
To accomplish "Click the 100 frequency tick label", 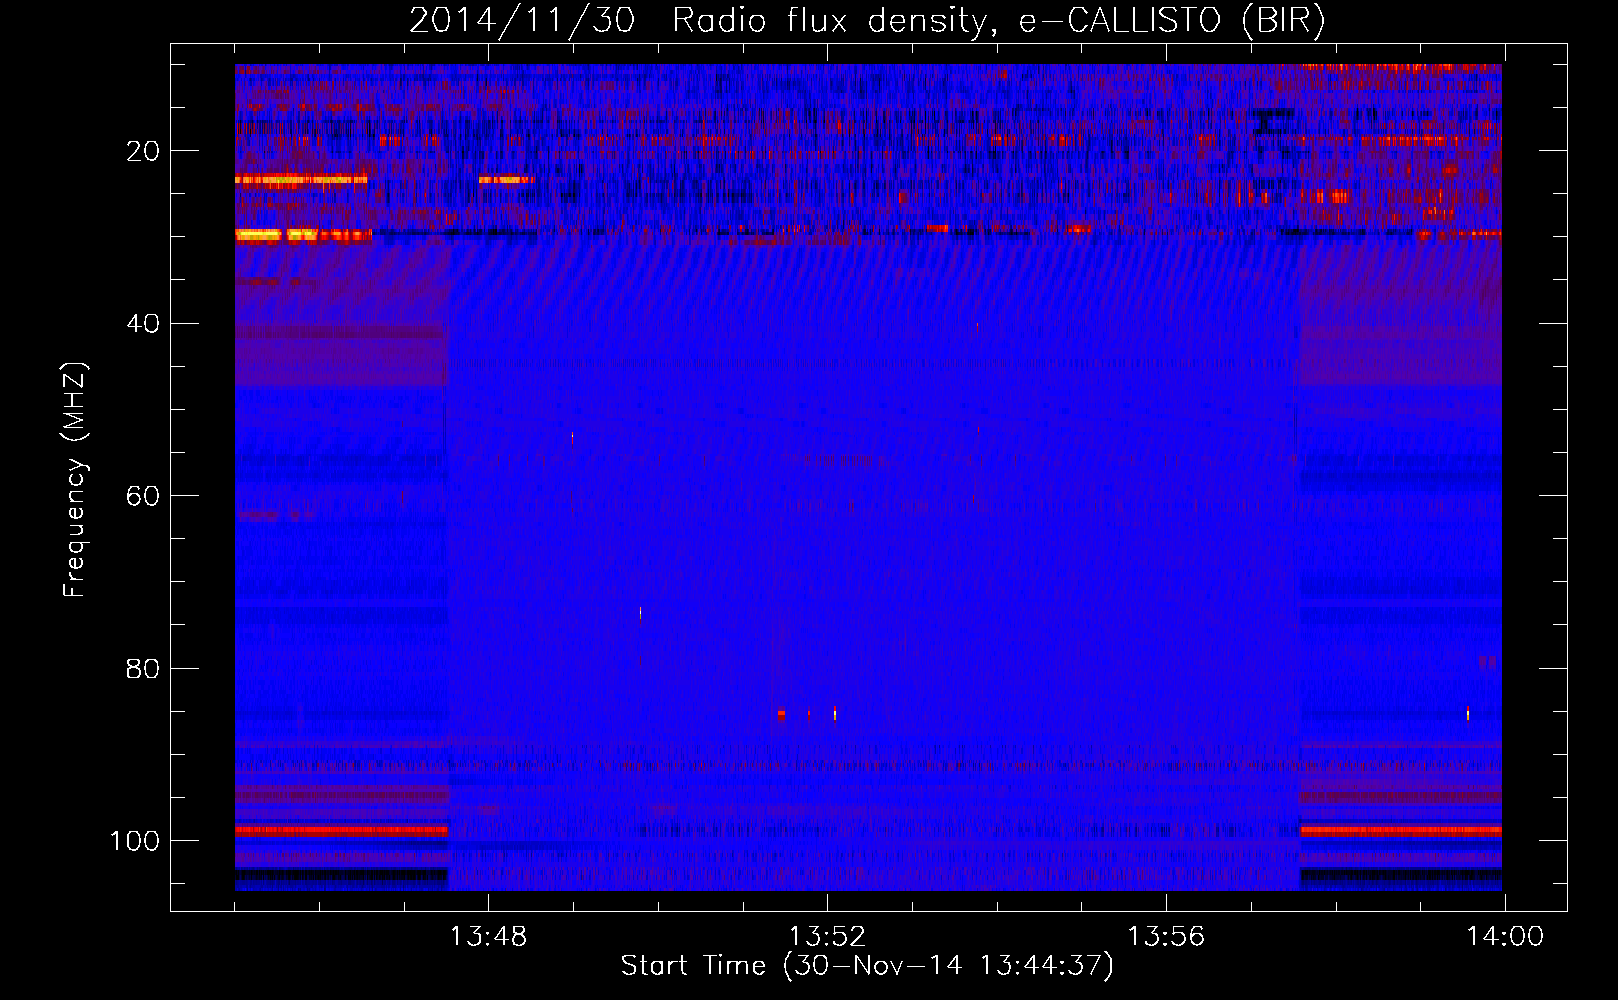I will (x=135, y=841).
